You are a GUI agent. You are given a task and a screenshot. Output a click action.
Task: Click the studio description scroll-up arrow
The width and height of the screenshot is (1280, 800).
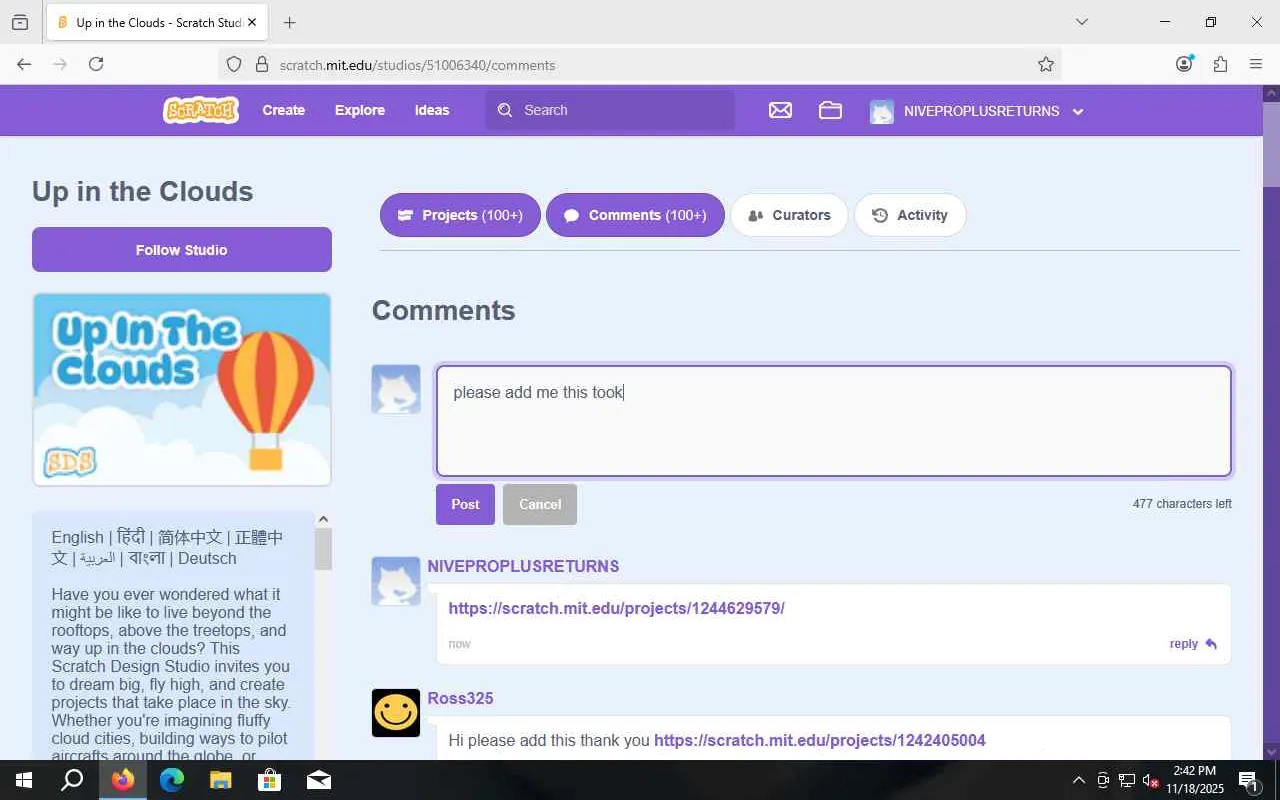pos(323,519)
